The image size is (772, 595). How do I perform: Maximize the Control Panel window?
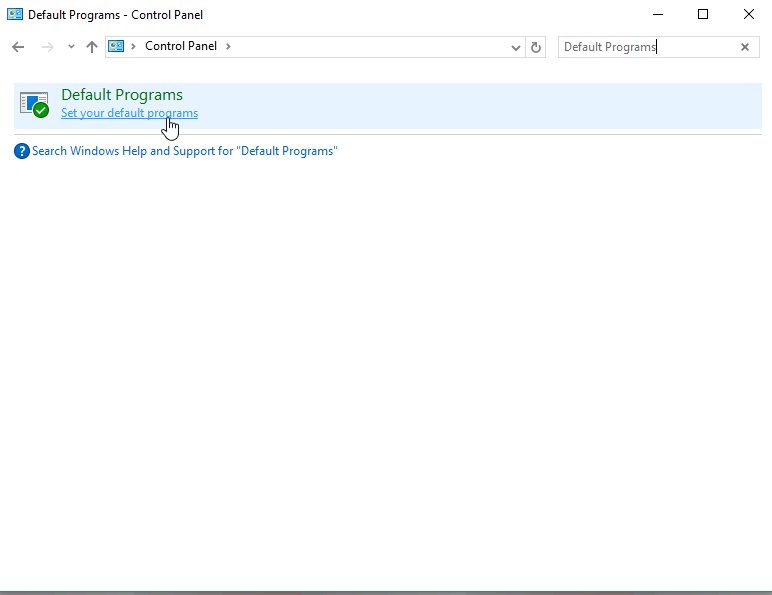(x=703, y=14)
